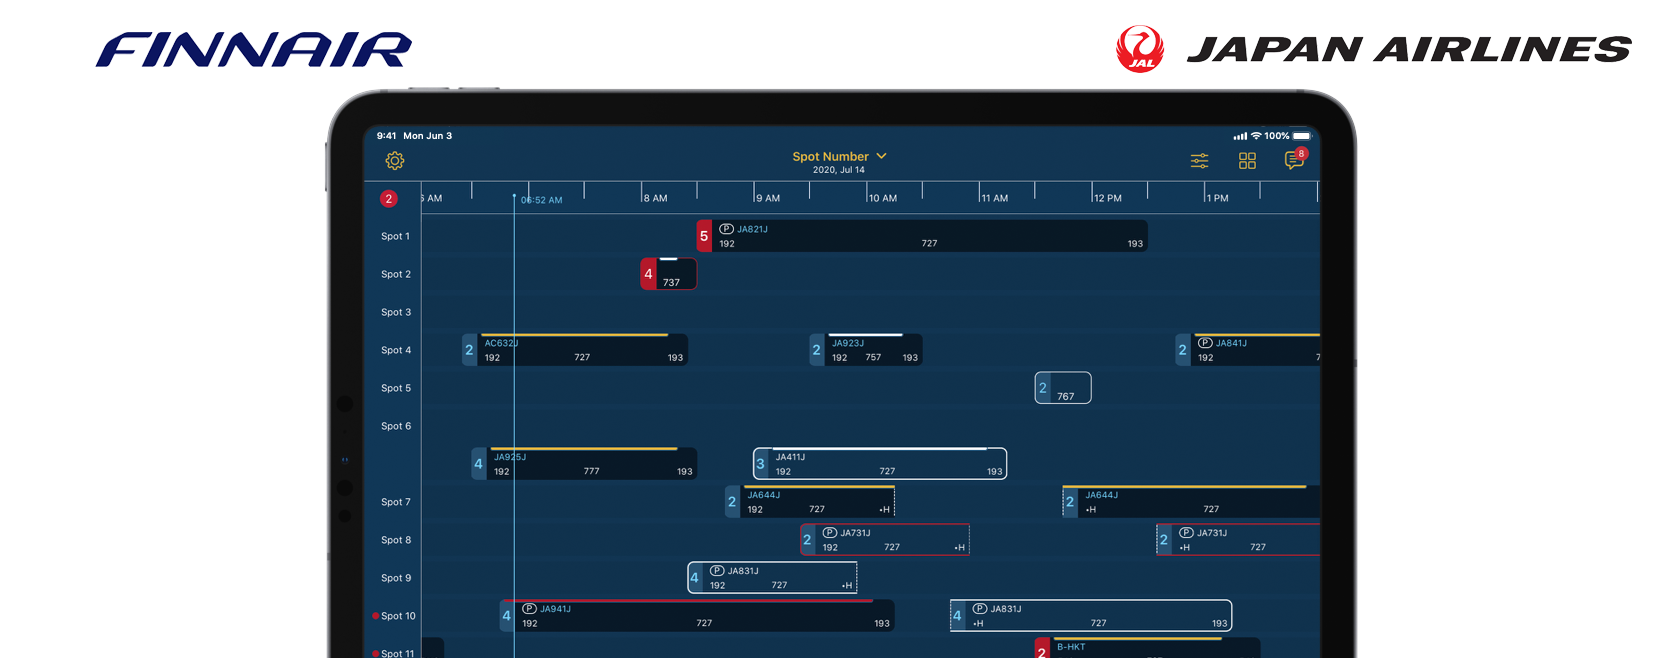
Task: Open settings via the gear icon
Action: pyautogui.click(x=395, y=161)
